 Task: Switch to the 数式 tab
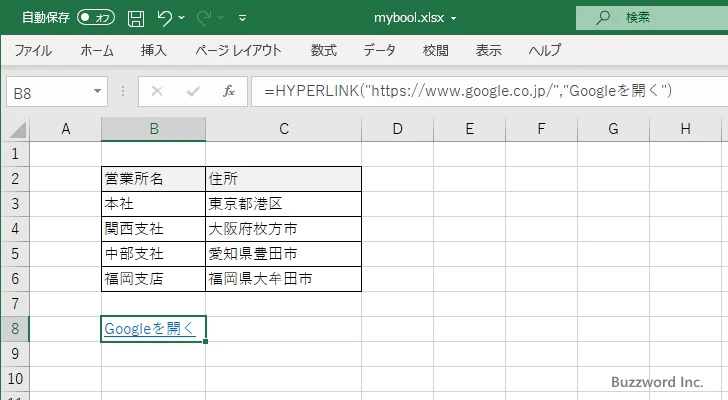point(324,50)
